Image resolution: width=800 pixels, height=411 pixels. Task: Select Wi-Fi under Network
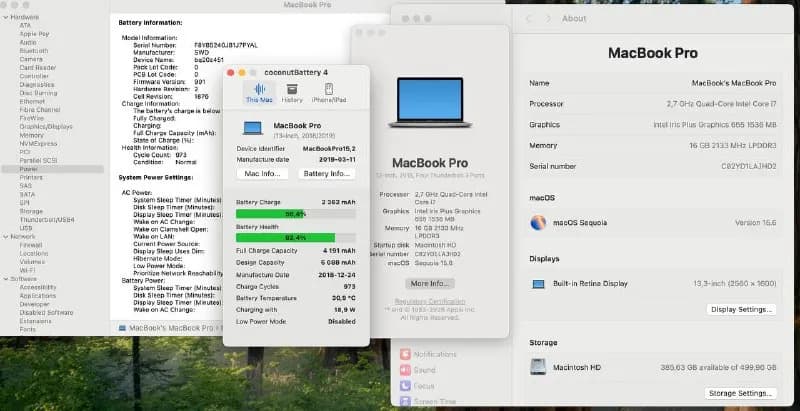tap(28, 270)
